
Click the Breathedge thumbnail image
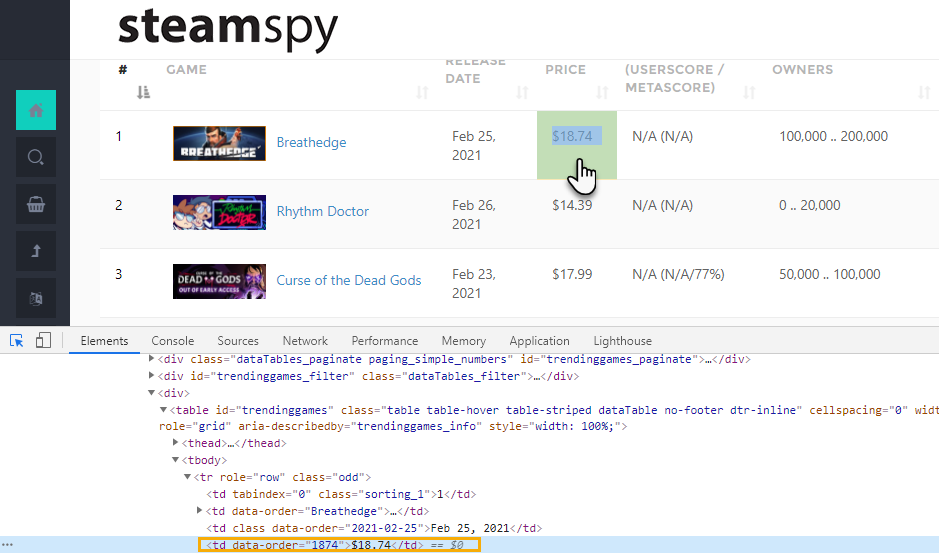(219, 143)
